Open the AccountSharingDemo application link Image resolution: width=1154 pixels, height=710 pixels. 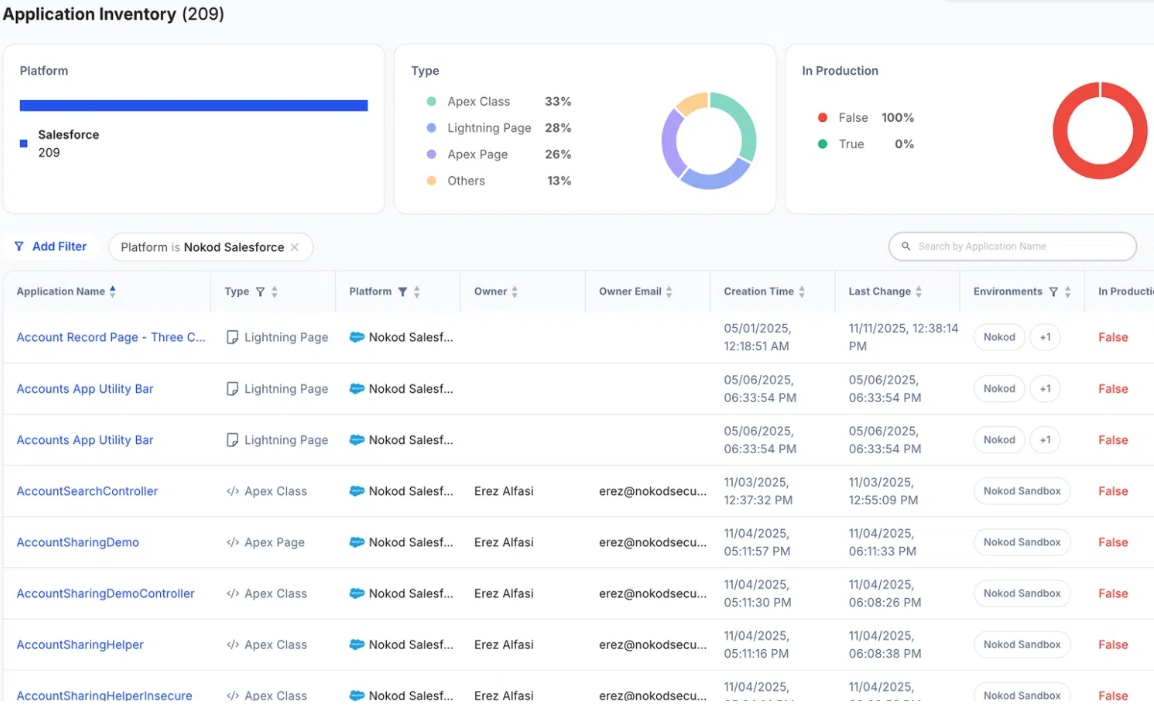(x=77, y=542)
